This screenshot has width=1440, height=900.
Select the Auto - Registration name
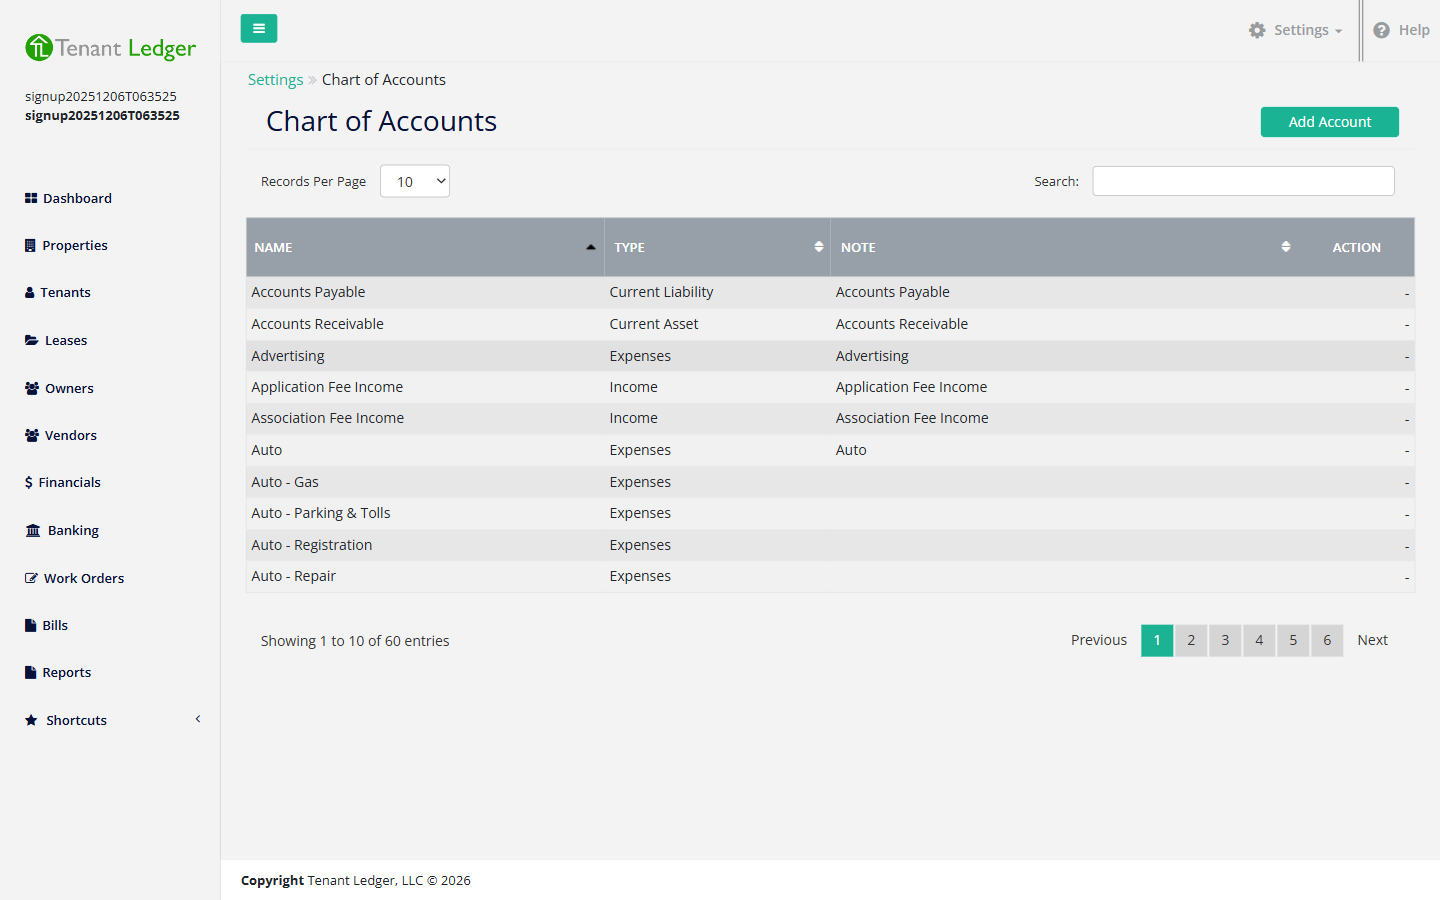(x=312, y=545)
